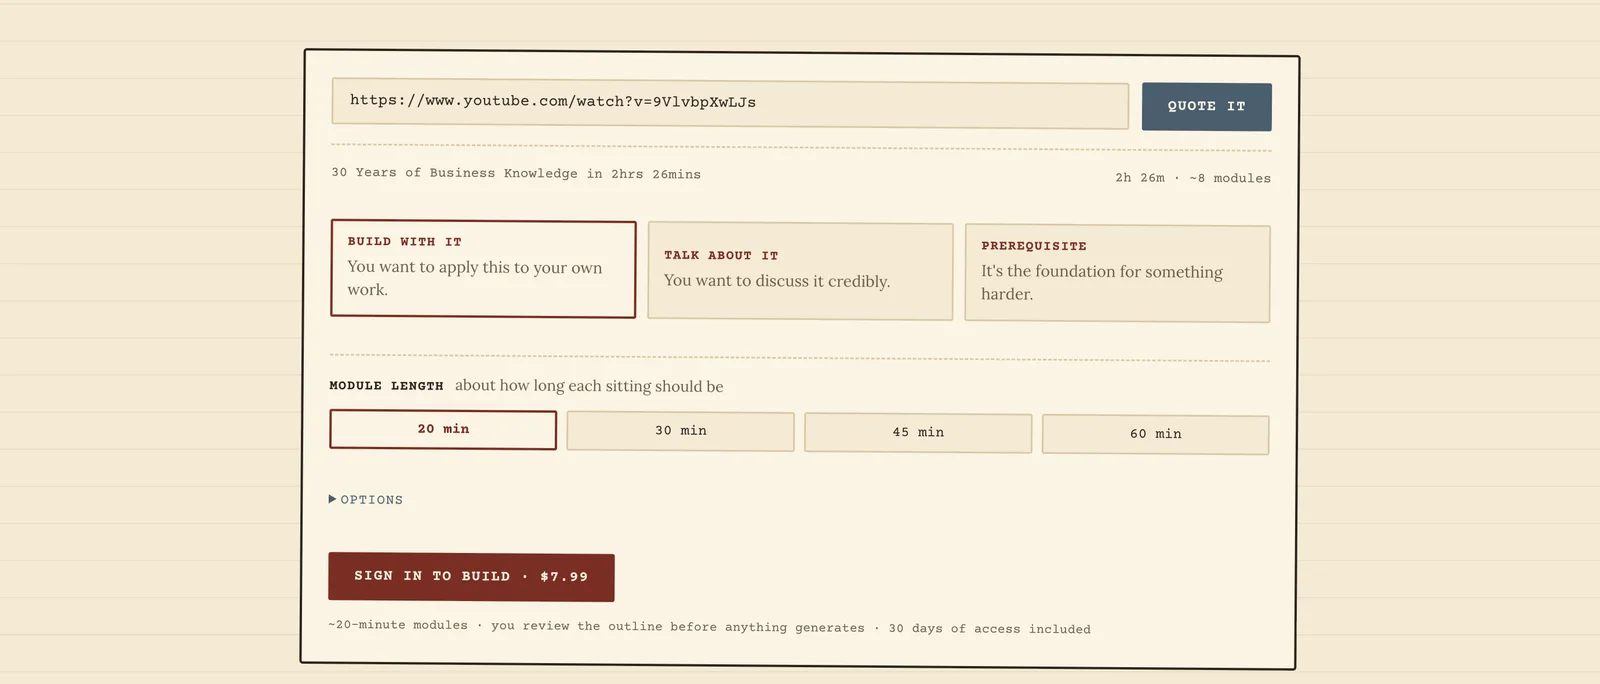Click the YouTube URL input field
This screenshot has height=684, width=1600.
click(730, 103)
